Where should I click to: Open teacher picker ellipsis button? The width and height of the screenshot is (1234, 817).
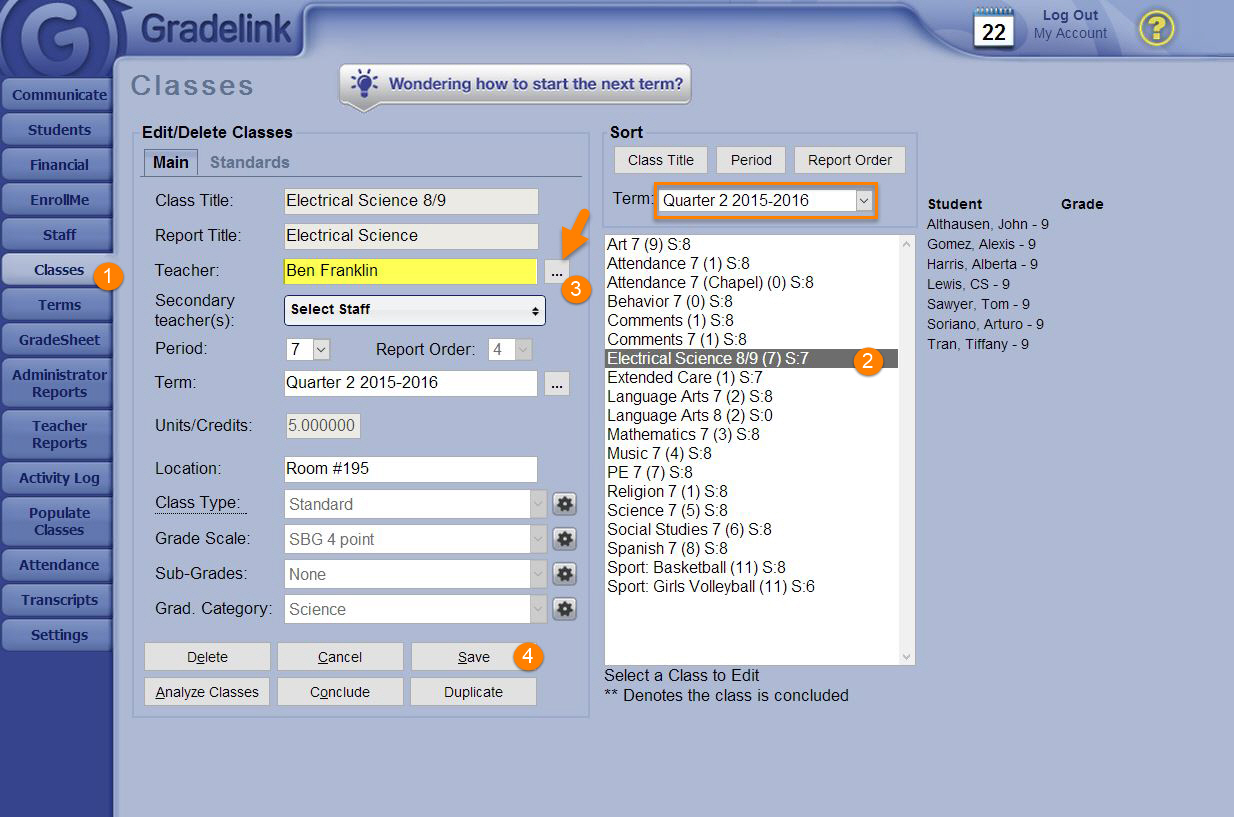(557, 271)
